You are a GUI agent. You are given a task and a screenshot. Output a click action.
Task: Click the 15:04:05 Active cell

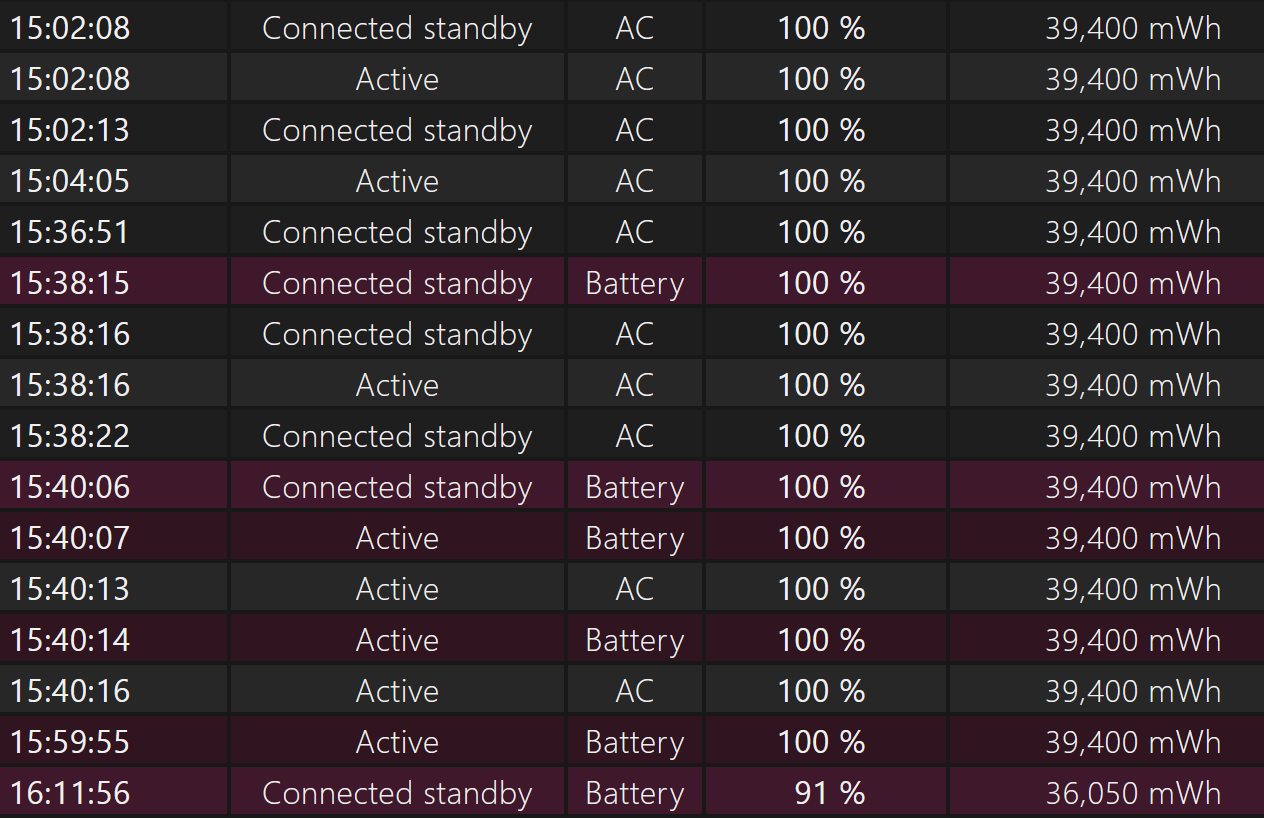tap(397, 181)
